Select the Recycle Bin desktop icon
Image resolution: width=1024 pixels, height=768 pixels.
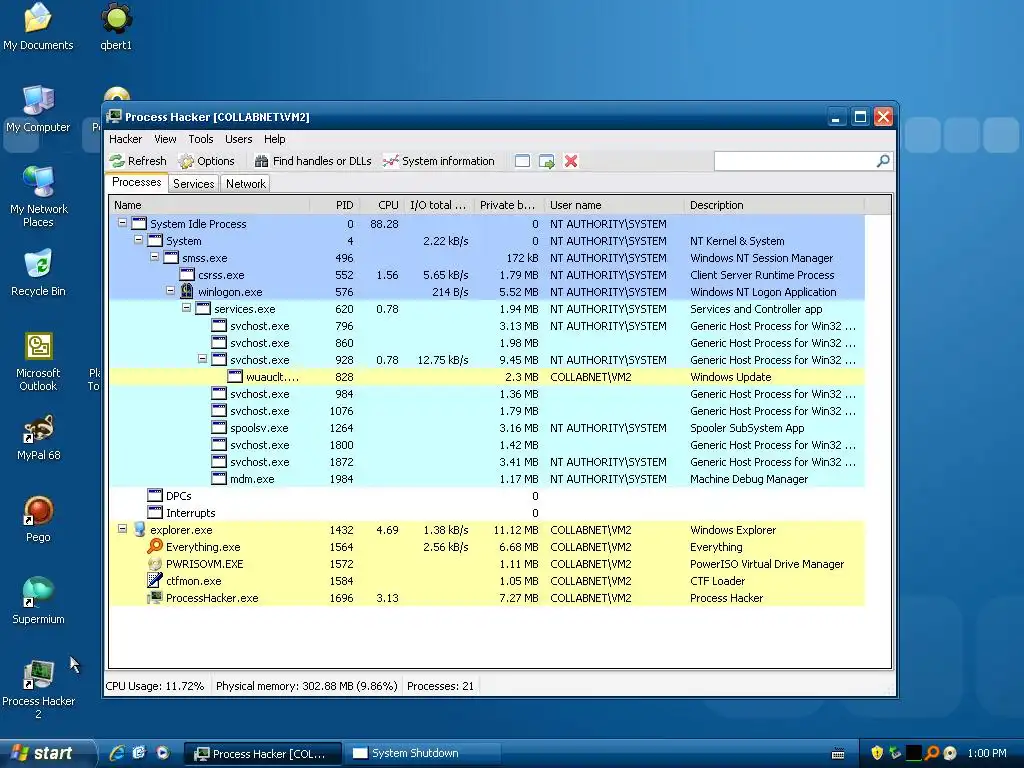pos(38,273)
